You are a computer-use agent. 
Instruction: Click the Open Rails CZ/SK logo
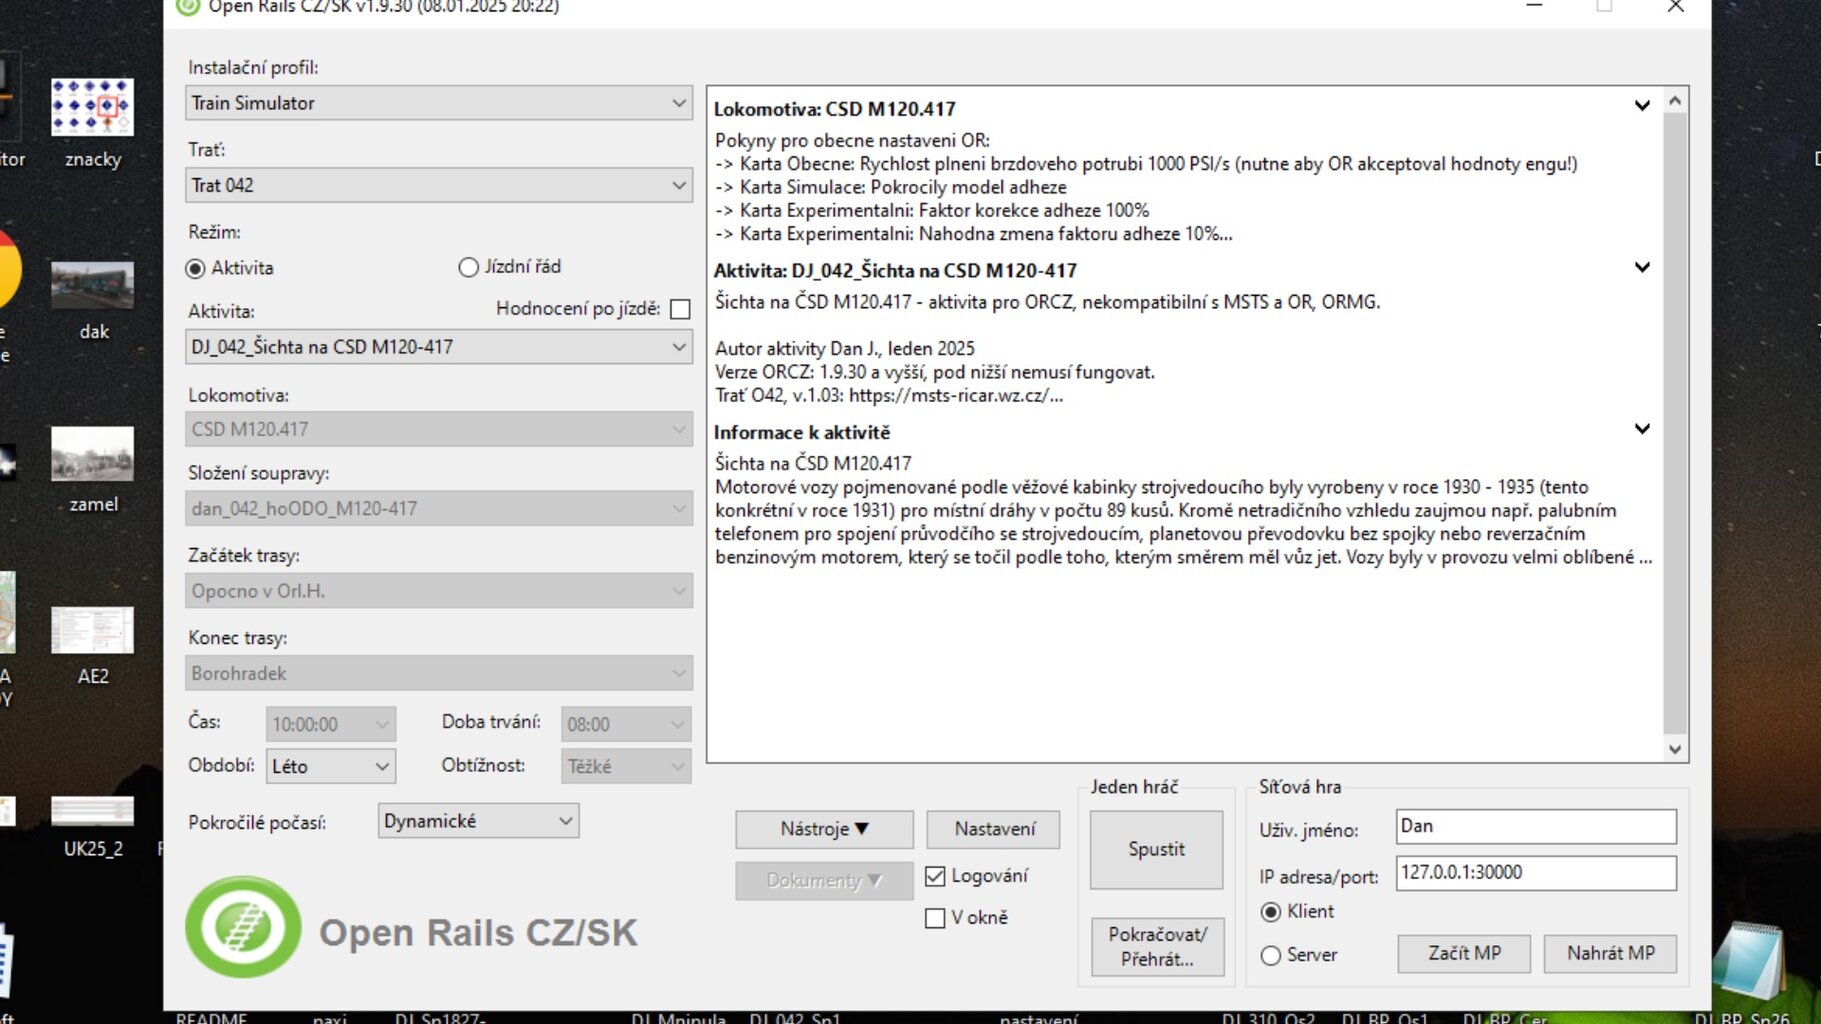[x=243, y=927]
